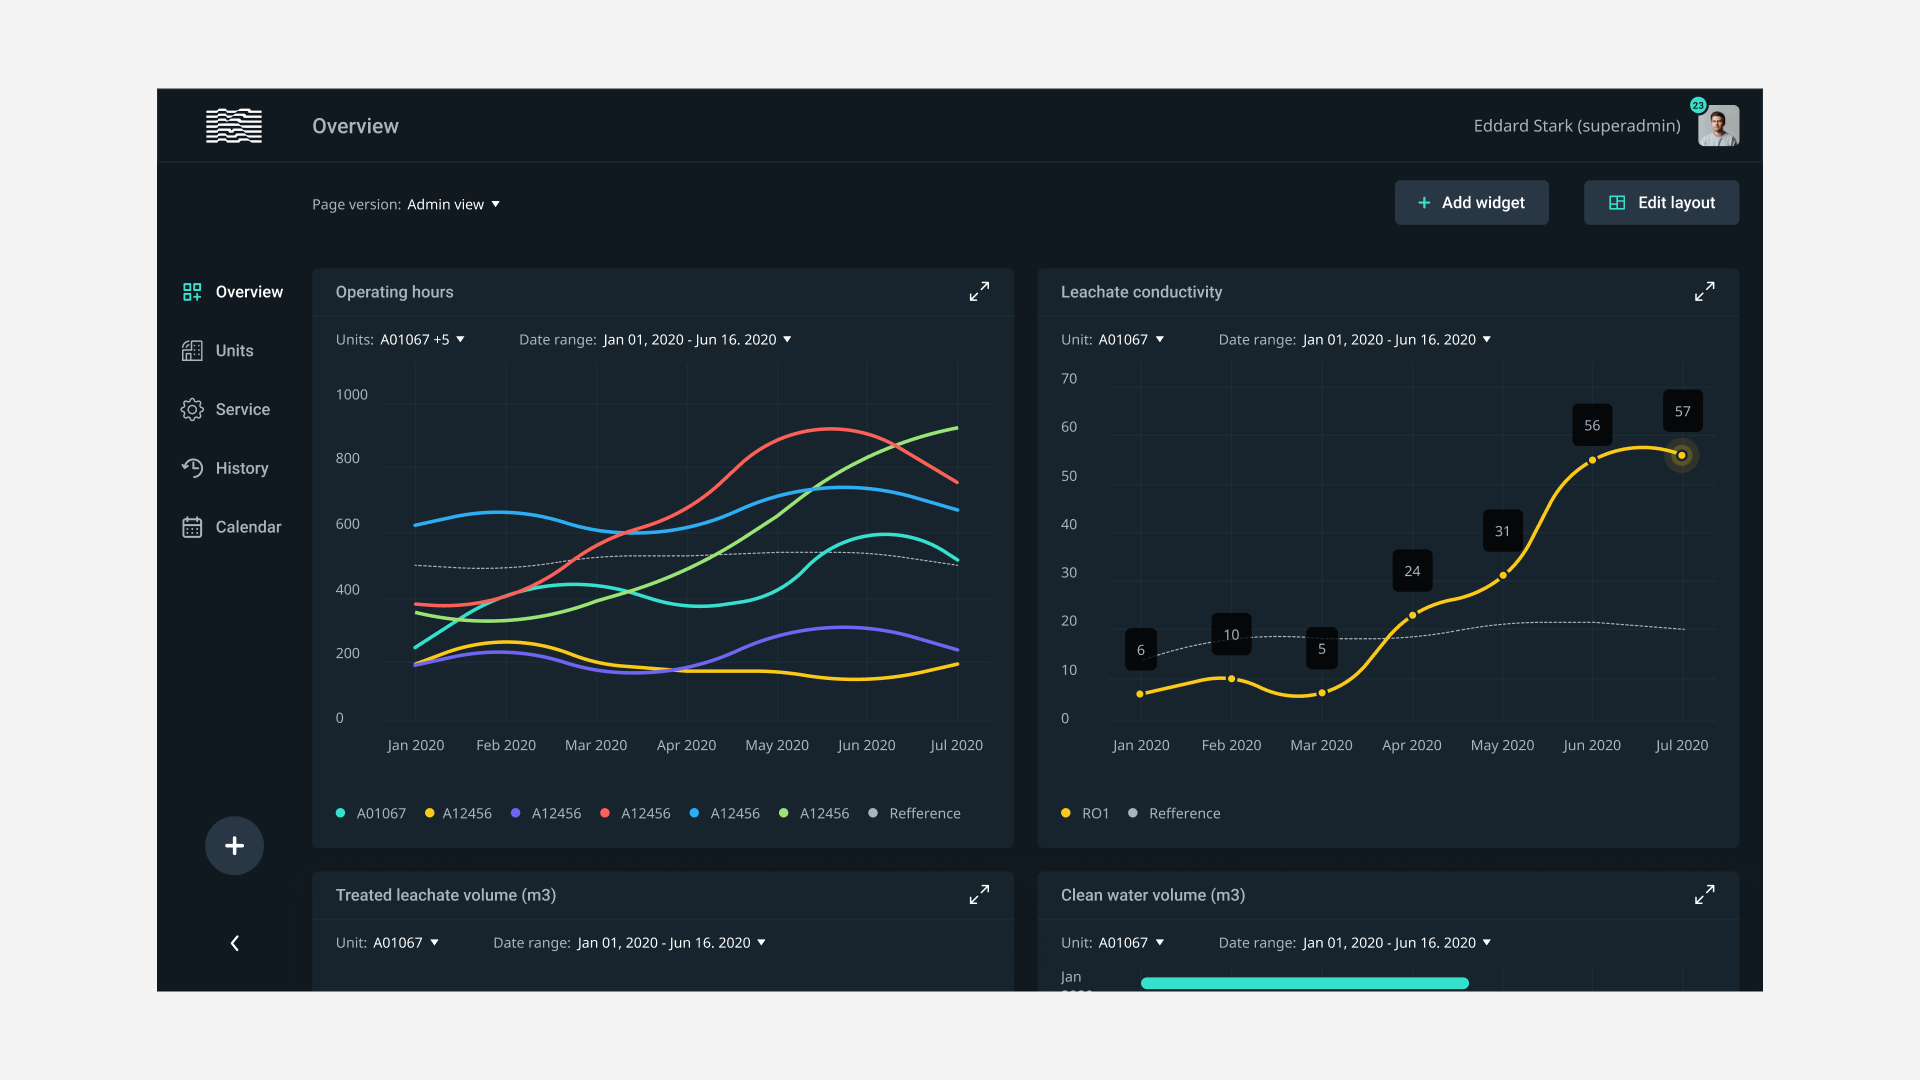Click the Edit layout button
The height and width of the screenshot is (1080, 1920).
[1660, 202]
